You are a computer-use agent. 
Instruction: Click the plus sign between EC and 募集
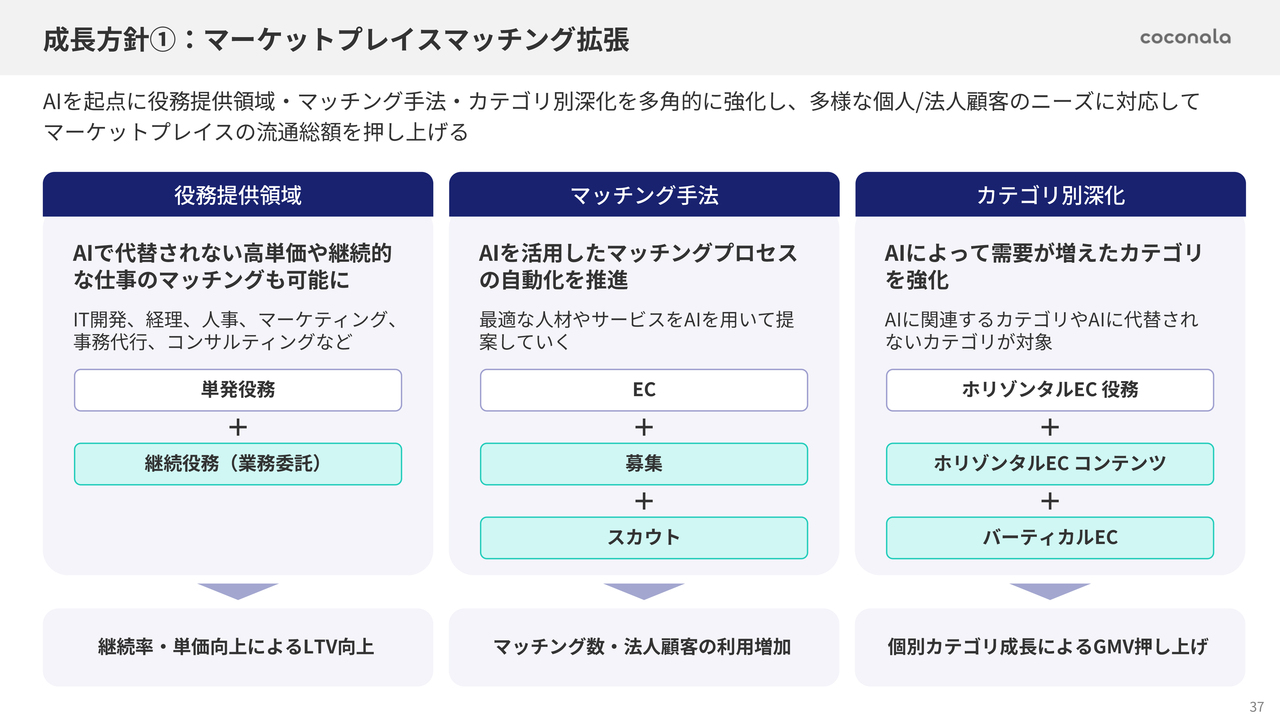pos(644,427)
